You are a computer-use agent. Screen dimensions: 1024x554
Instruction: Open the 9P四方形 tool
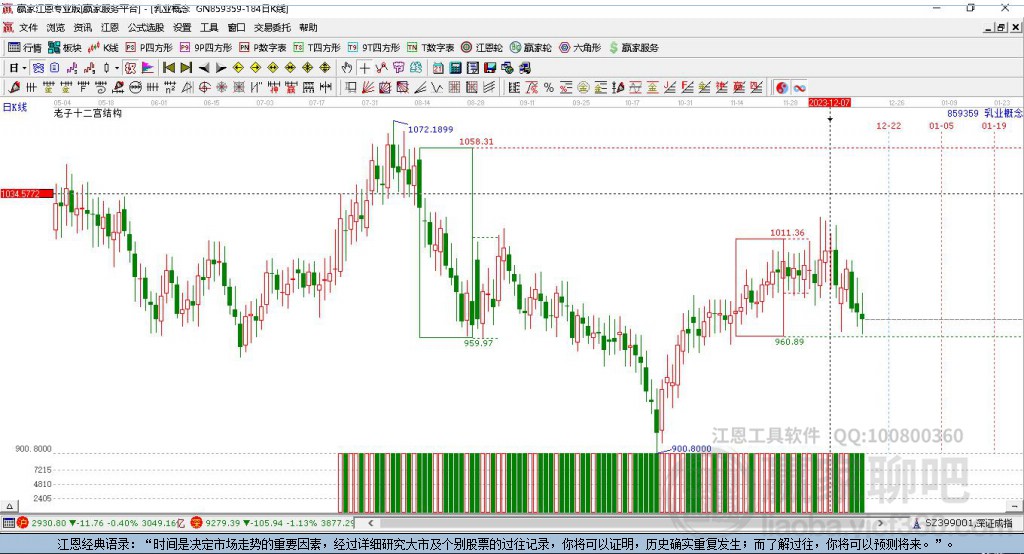coord(206,48)
